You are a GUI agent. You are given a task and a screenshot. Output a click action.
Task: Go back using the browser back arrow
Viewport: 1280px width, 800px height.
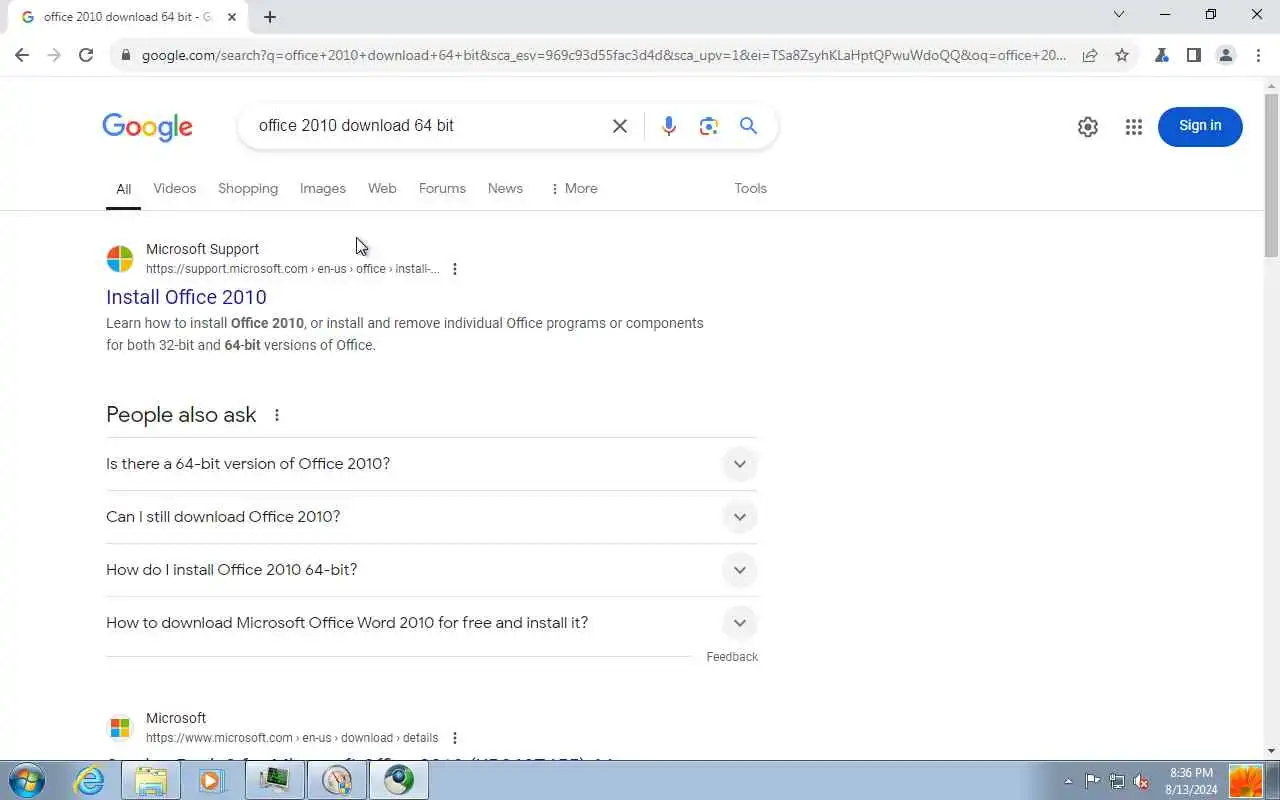(x=22, y=55)
